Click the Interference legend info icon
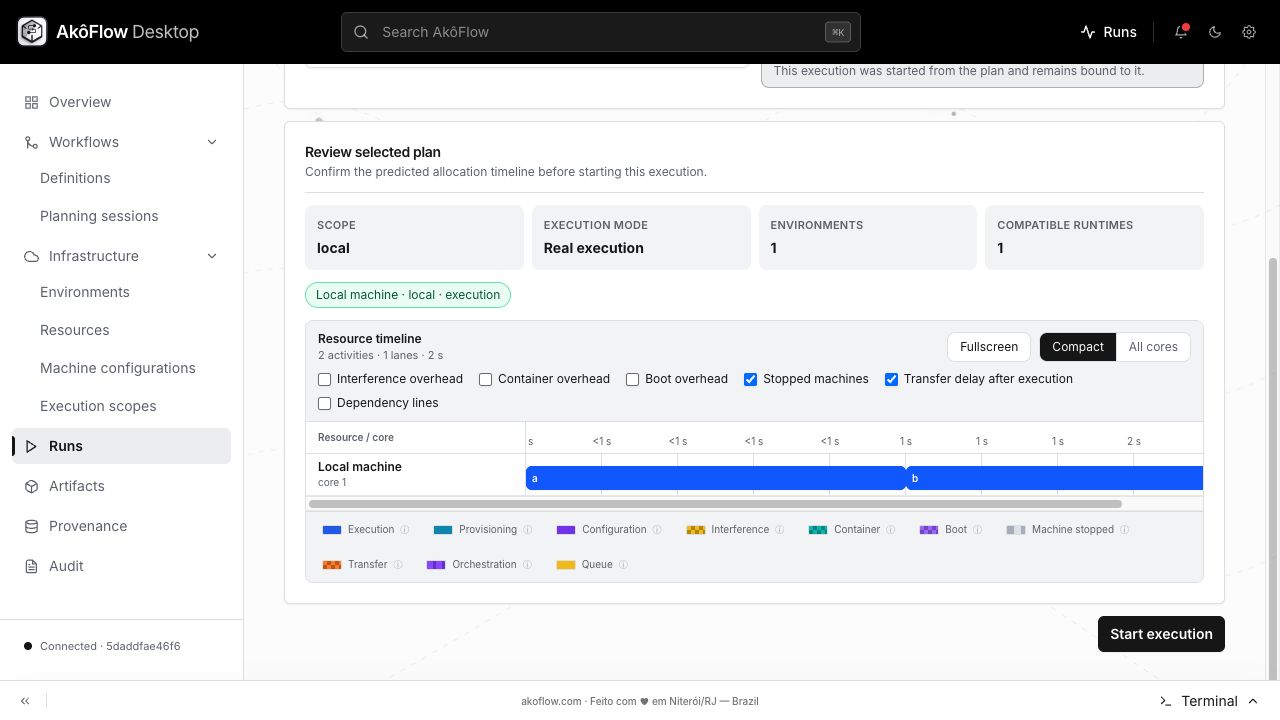The width and height of the screenshot is (1280, 720). coord(780,530)
